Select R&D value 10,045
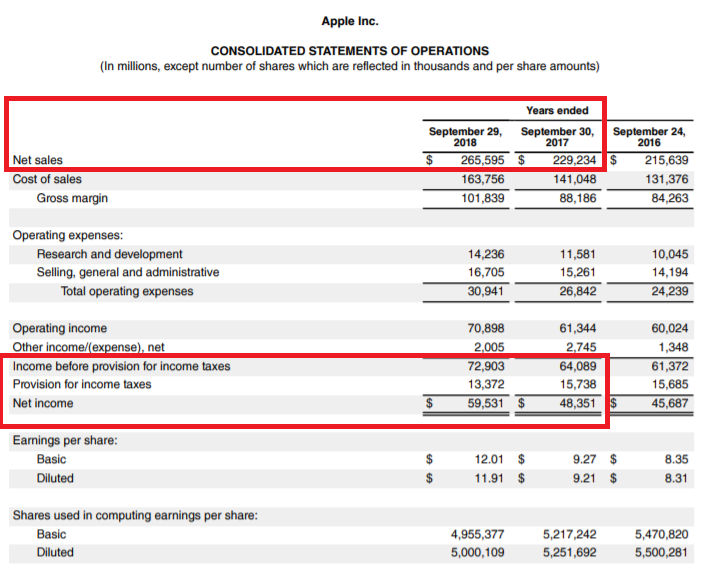 click(670, 254)
